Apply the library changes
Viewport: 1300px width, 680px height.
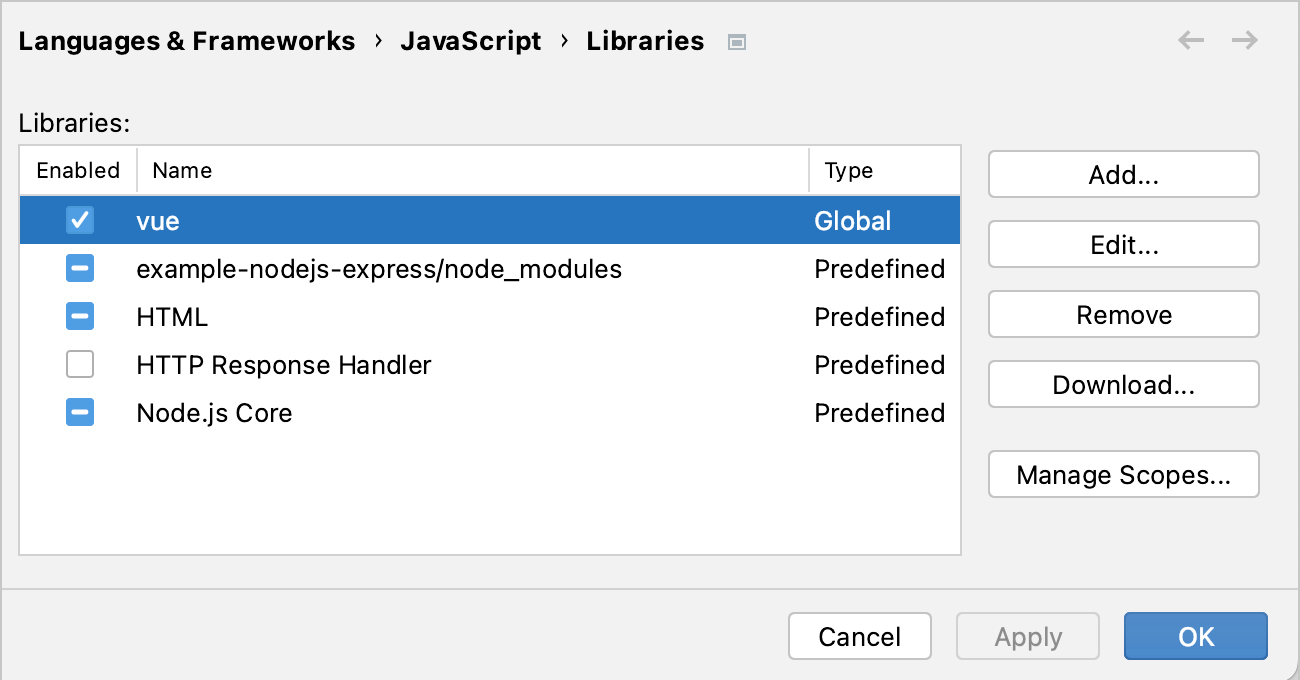[1027, 636]
